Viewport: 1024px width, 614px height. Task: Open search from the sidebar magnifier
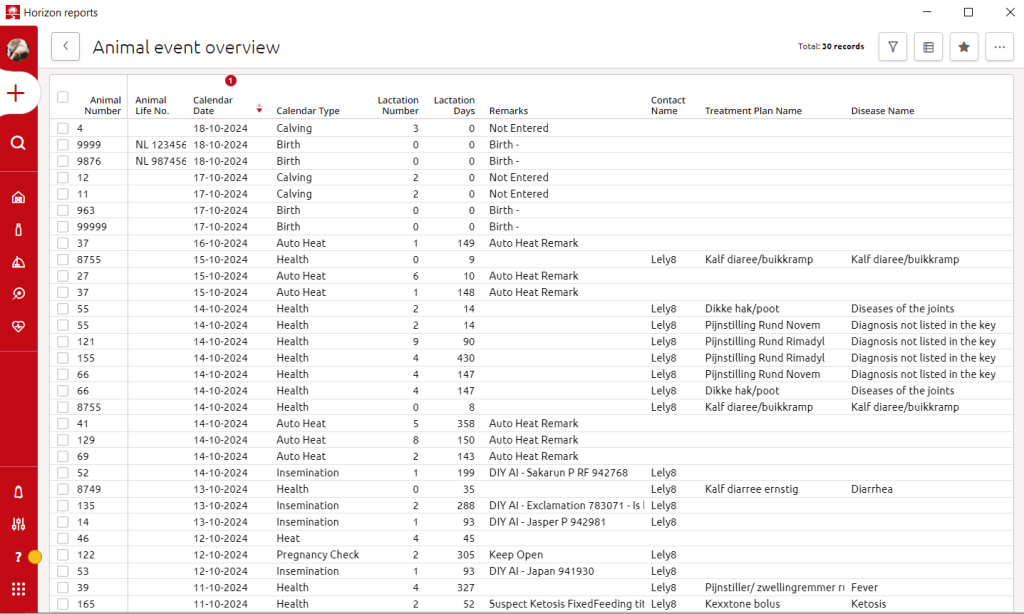[18, 142]
